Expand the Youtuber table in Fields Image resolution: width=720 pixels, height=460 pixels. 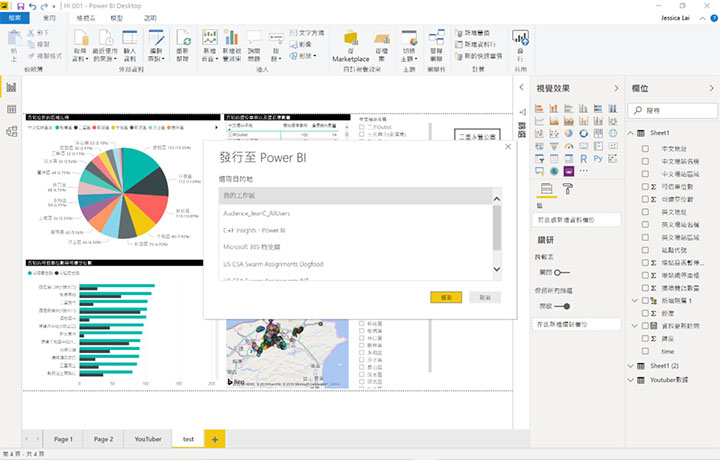(x=631, y=380)
